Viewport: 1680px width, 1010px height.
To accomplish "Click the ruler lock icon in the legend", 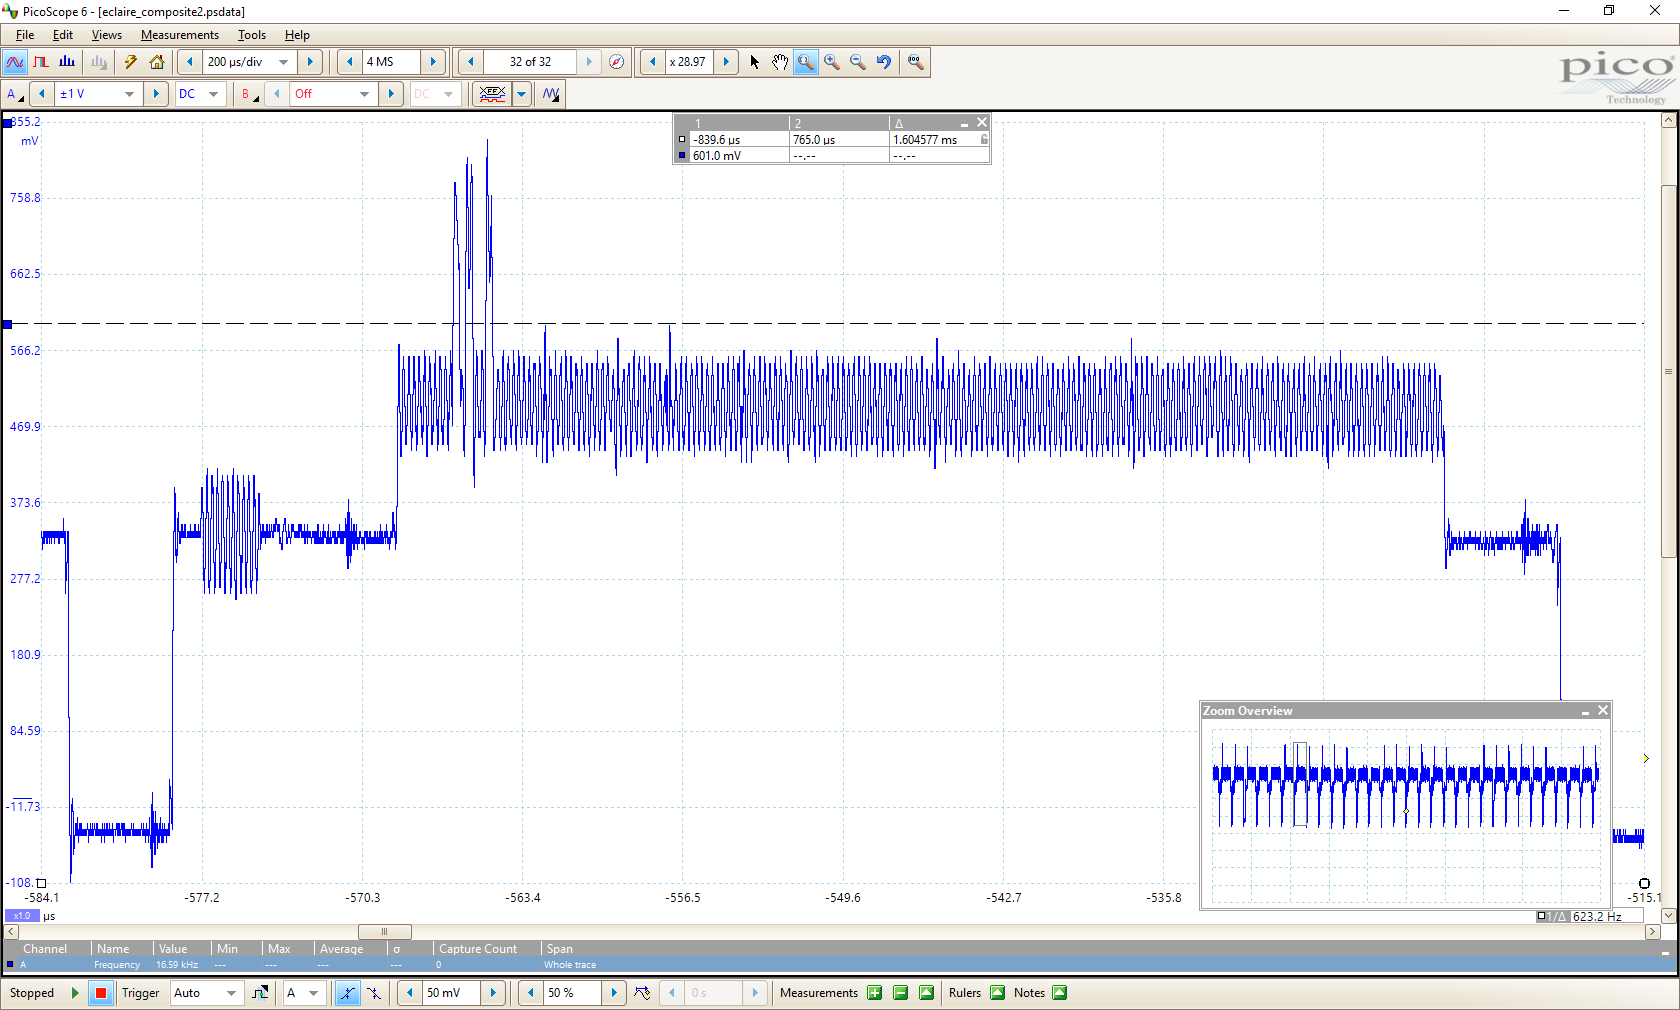I will [984, 140].
